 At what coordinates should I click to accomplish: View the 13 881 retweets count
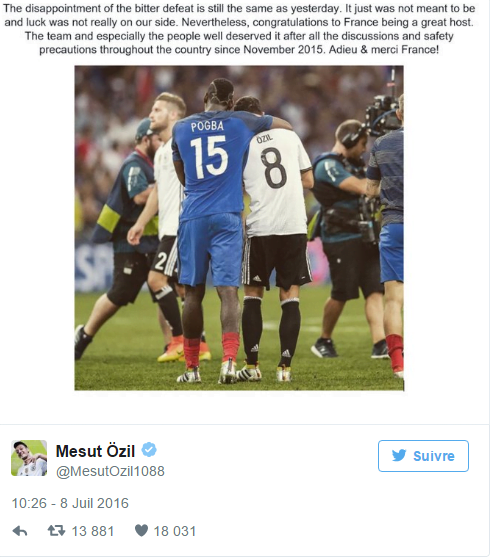pyautogui.click(x=93, y=531)
